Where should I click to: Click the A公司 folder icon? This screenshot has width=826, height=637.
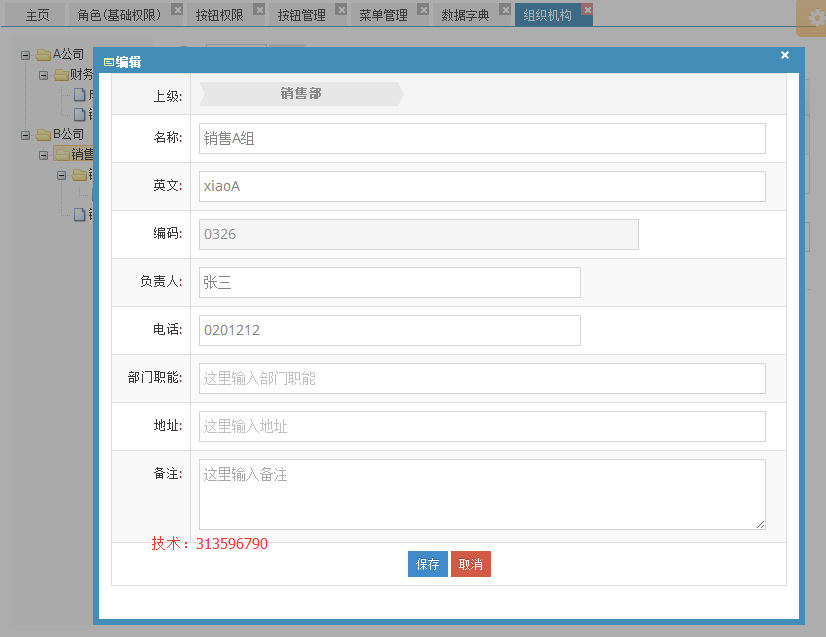point(43,55)
